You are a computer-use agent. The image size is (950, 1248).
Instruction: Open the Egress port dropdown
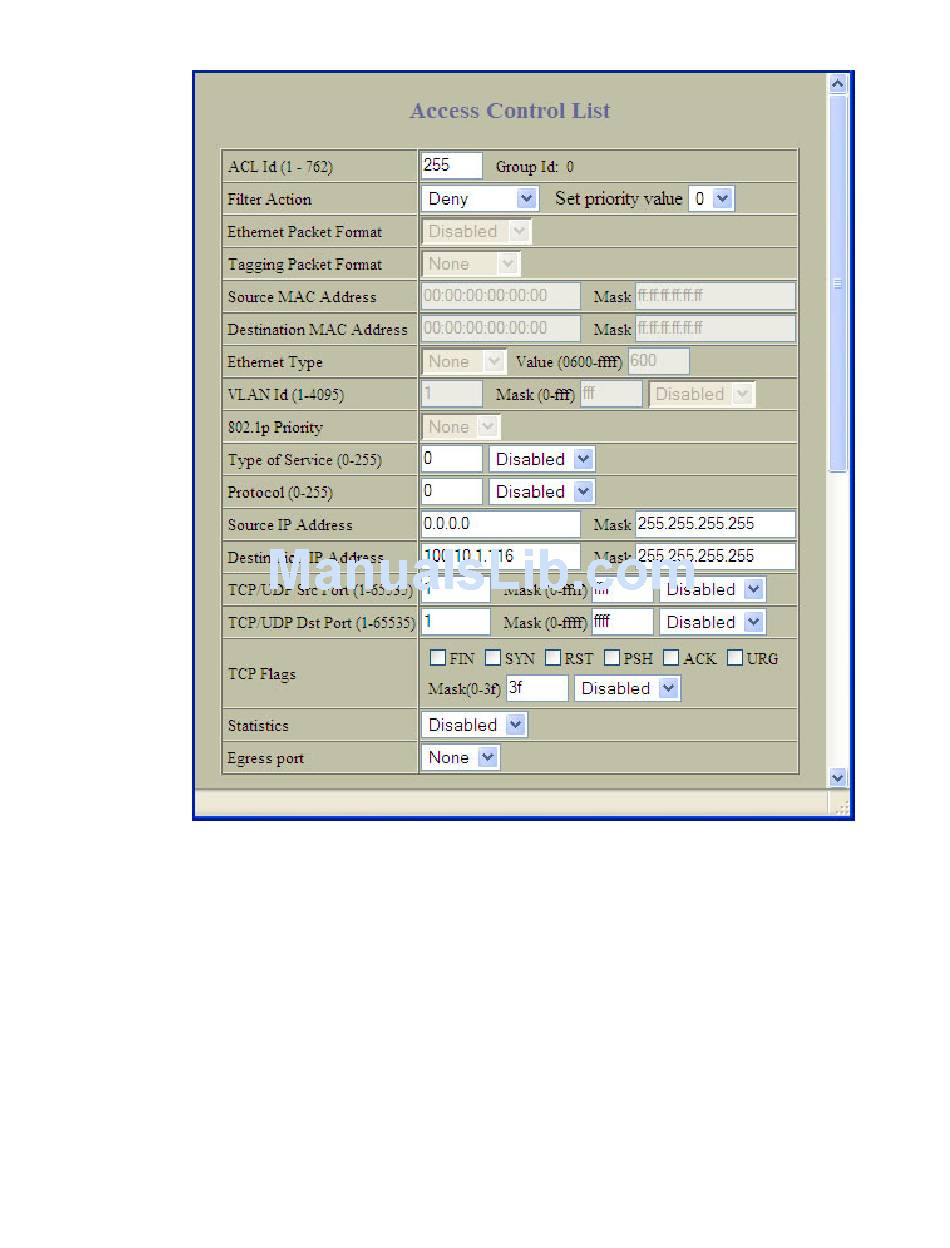pyautogui.click(x=460, y=758)
